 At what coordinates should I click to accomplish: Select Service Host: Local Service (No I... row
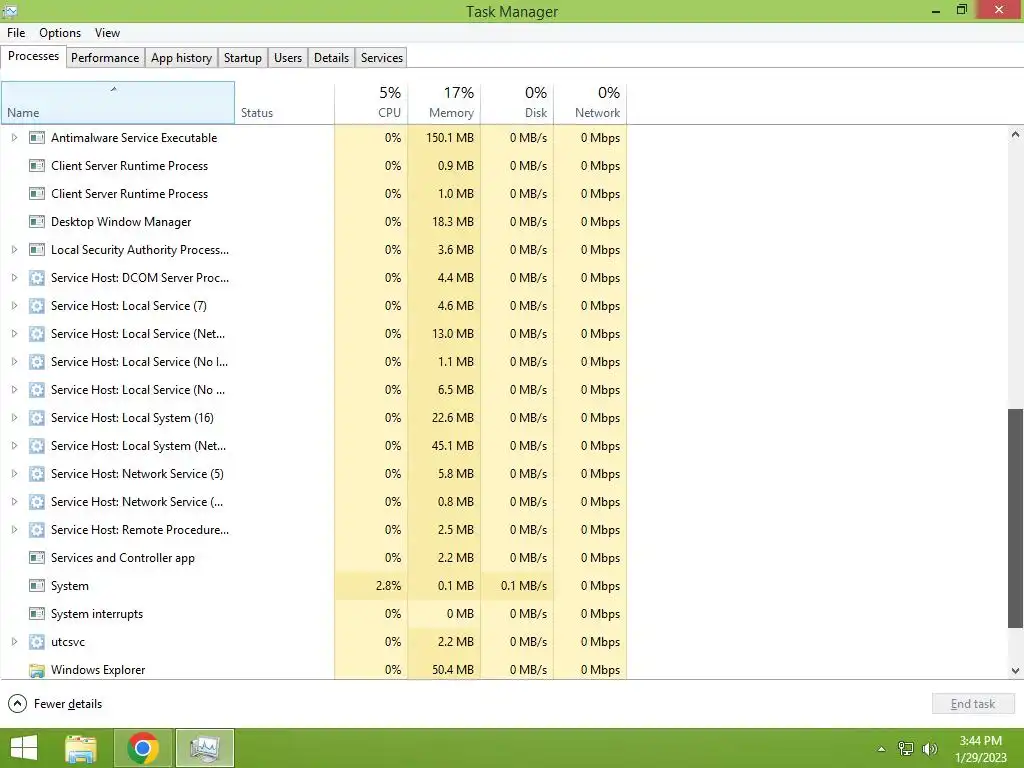click(x=313, y=362)
